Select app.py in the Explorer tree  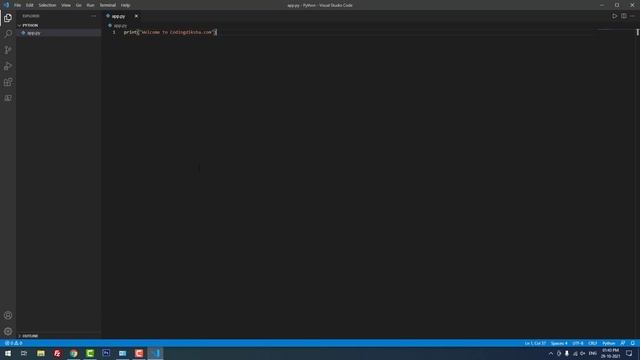tap(59, 33)
